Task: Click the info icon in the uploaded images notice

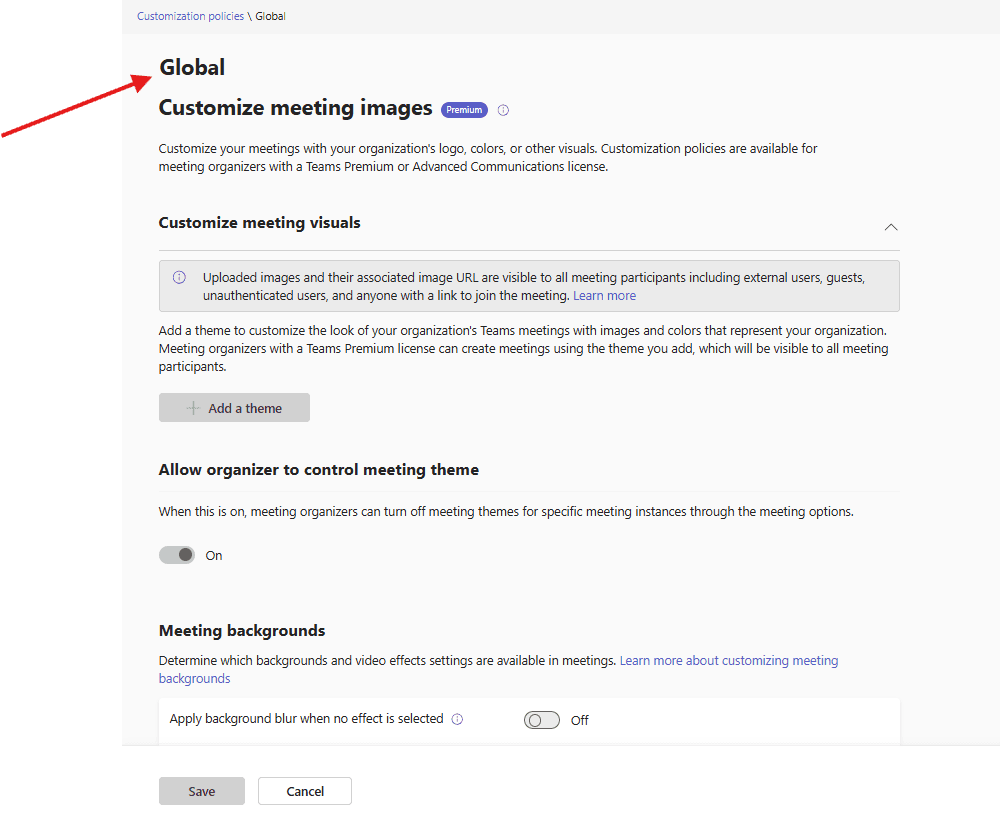Action: click(179, 278)
